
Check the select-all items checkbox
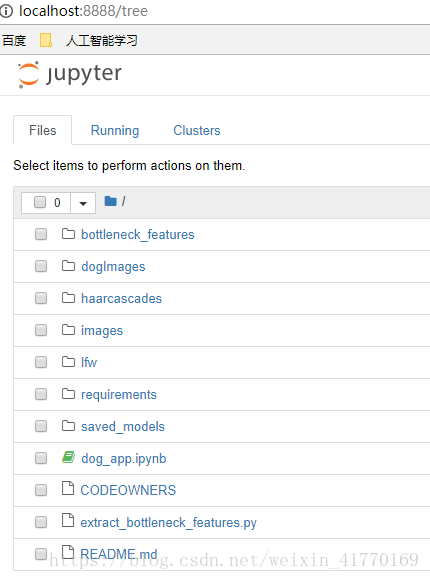pyautogui.click(x=40, y=202)
